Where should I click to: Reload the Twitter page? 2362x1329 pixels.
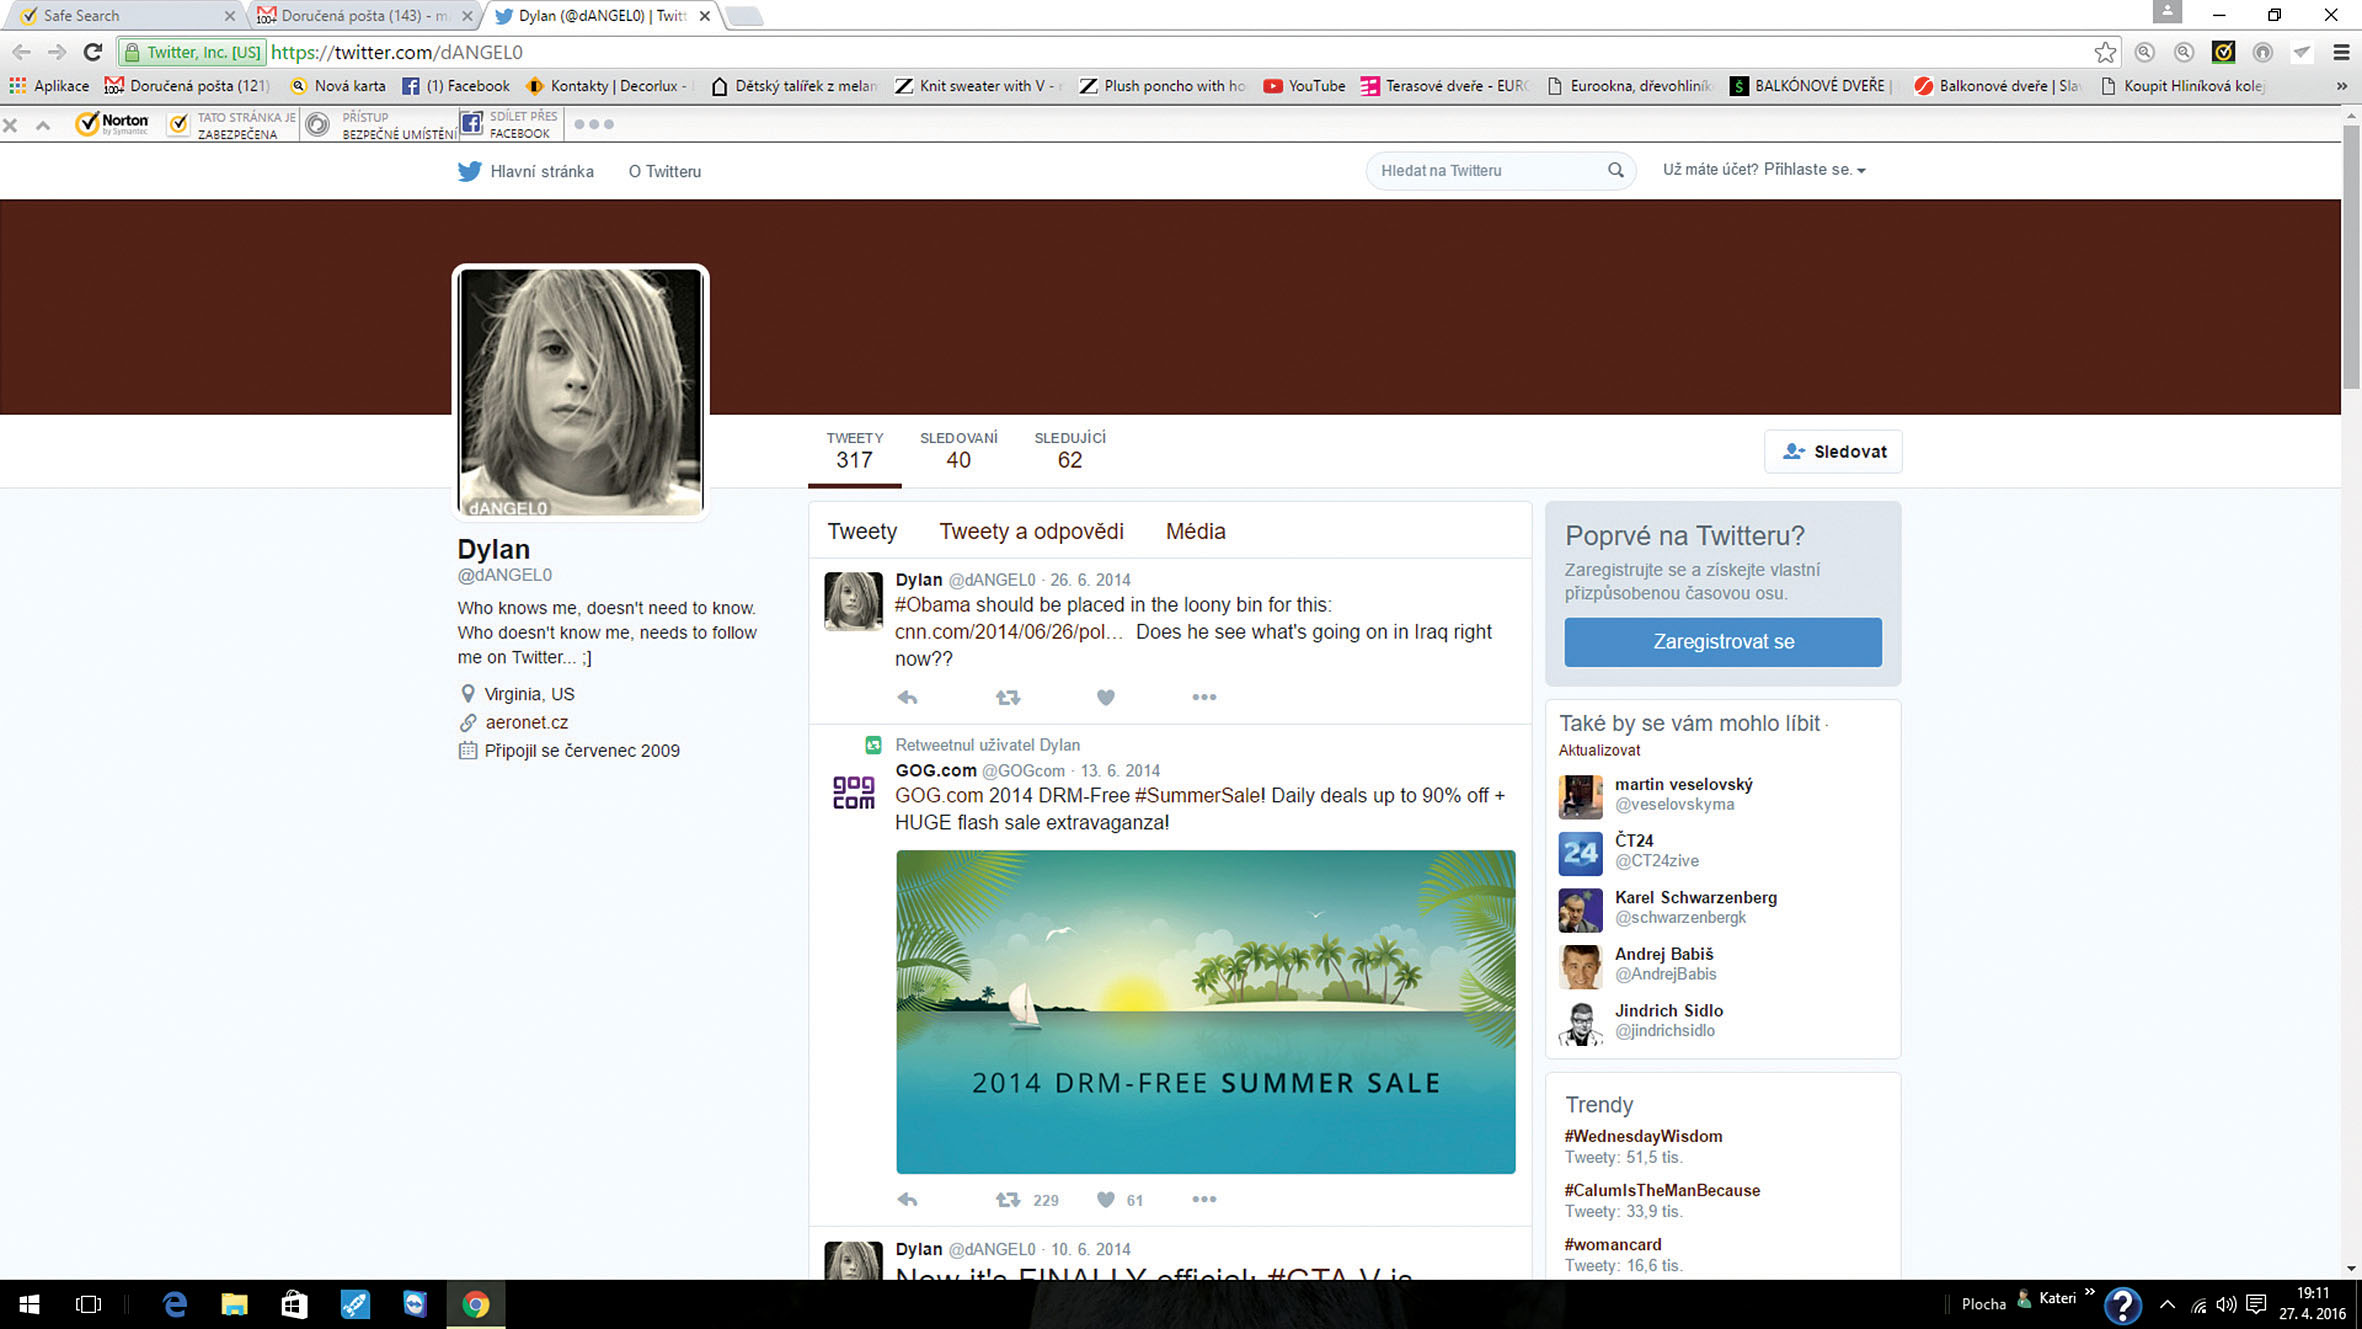[93, 52]
